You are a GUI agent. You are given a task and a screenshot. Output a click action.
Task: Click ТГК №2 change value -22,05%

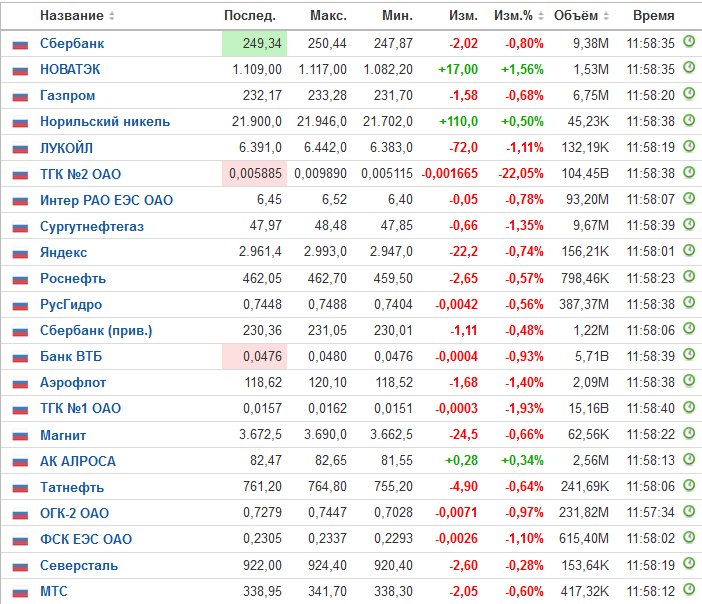[521, 174]
